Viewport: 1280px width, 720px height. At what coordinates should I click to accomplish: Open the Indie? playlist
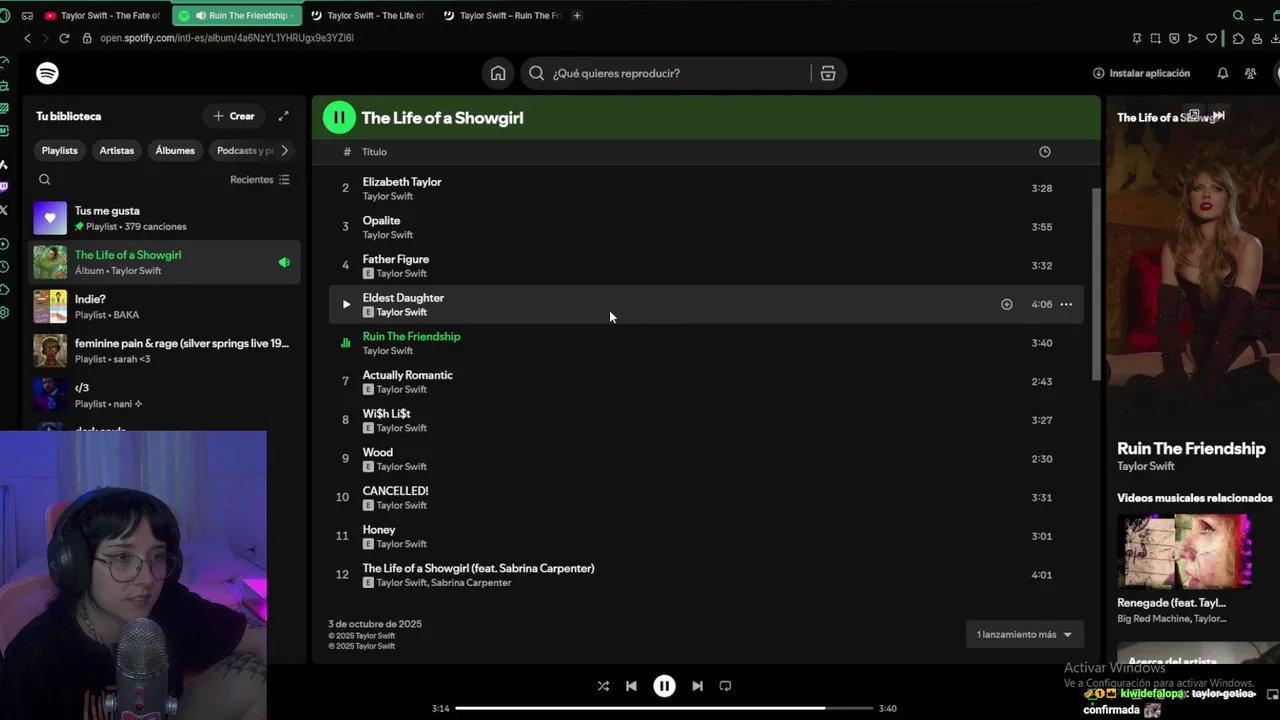click(x=165, y=306)
